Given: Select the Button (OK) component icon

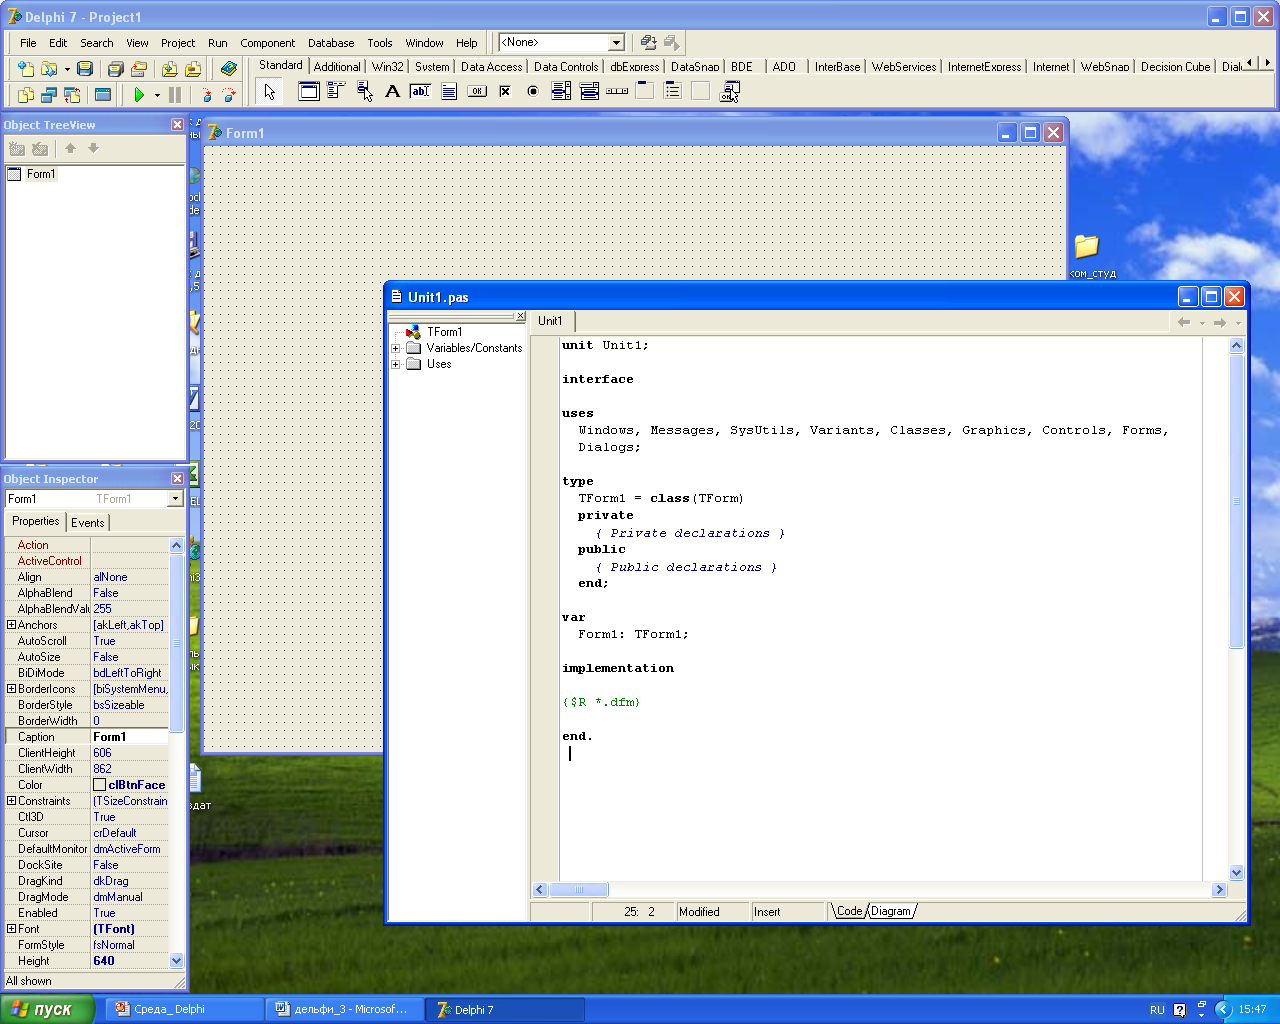Looking at the screenshot, I should [477, 91].
